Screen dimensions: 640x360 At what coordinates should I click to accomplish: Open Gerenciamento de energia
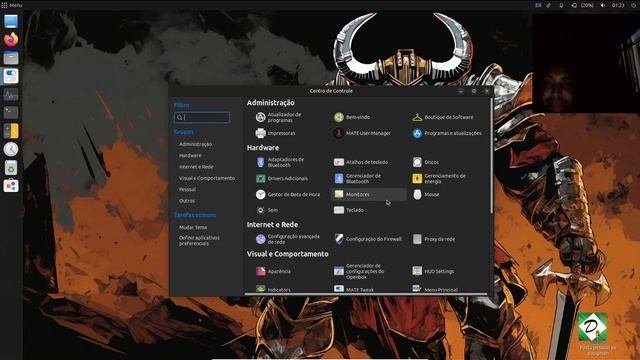(439, 178)
